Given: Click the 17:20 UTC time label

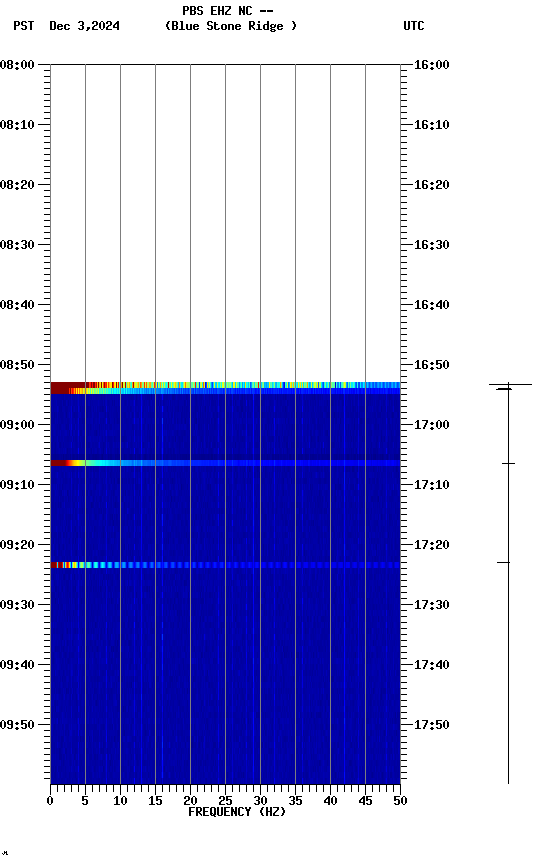Looking at the screenshot, I should [432, 545].
